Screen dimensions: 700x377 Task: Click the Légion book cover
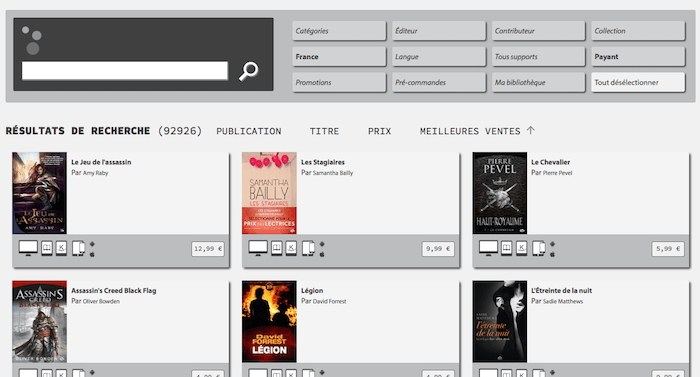coord(269,322)
